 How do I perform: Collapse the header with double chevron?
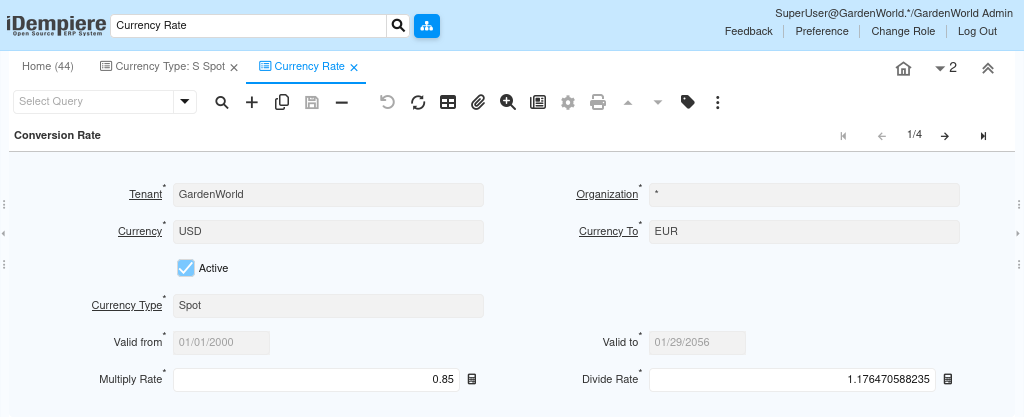988,69
